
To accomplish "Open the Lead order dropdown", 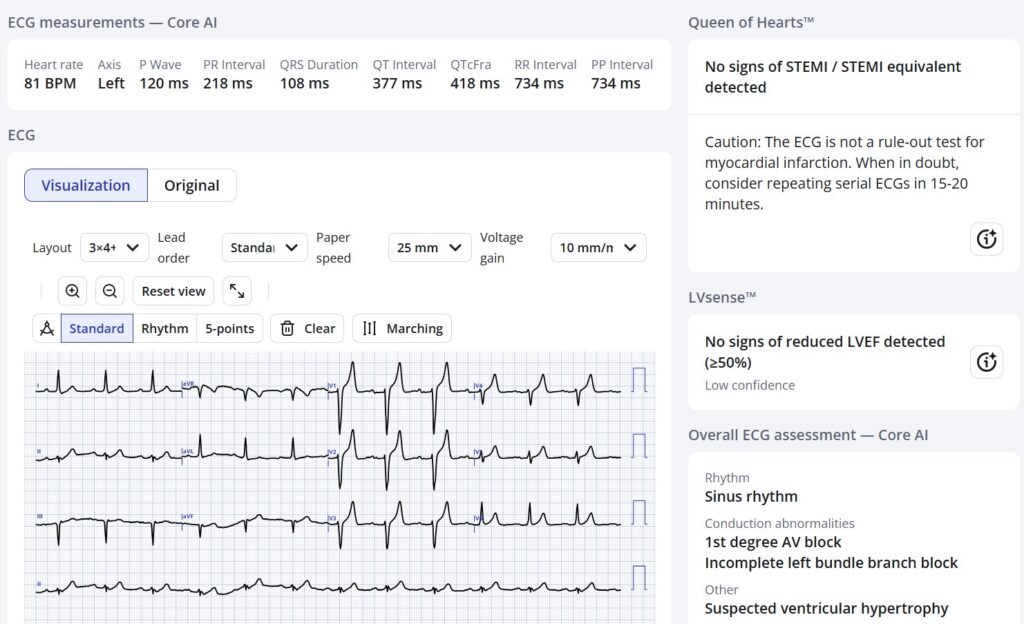I will coord(264,247).
